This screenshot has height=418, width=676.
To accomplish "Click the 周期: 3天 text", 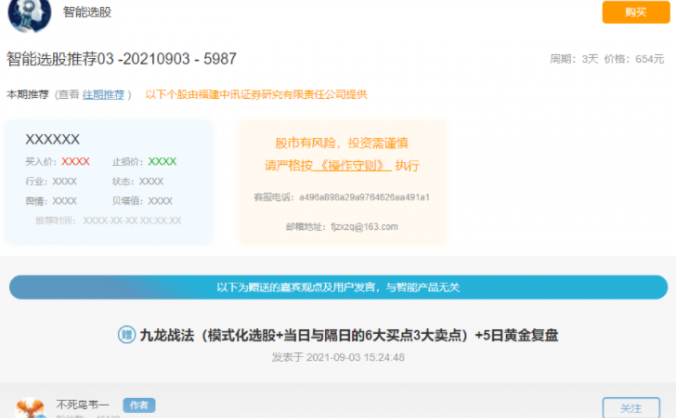I will pos(574,59).
